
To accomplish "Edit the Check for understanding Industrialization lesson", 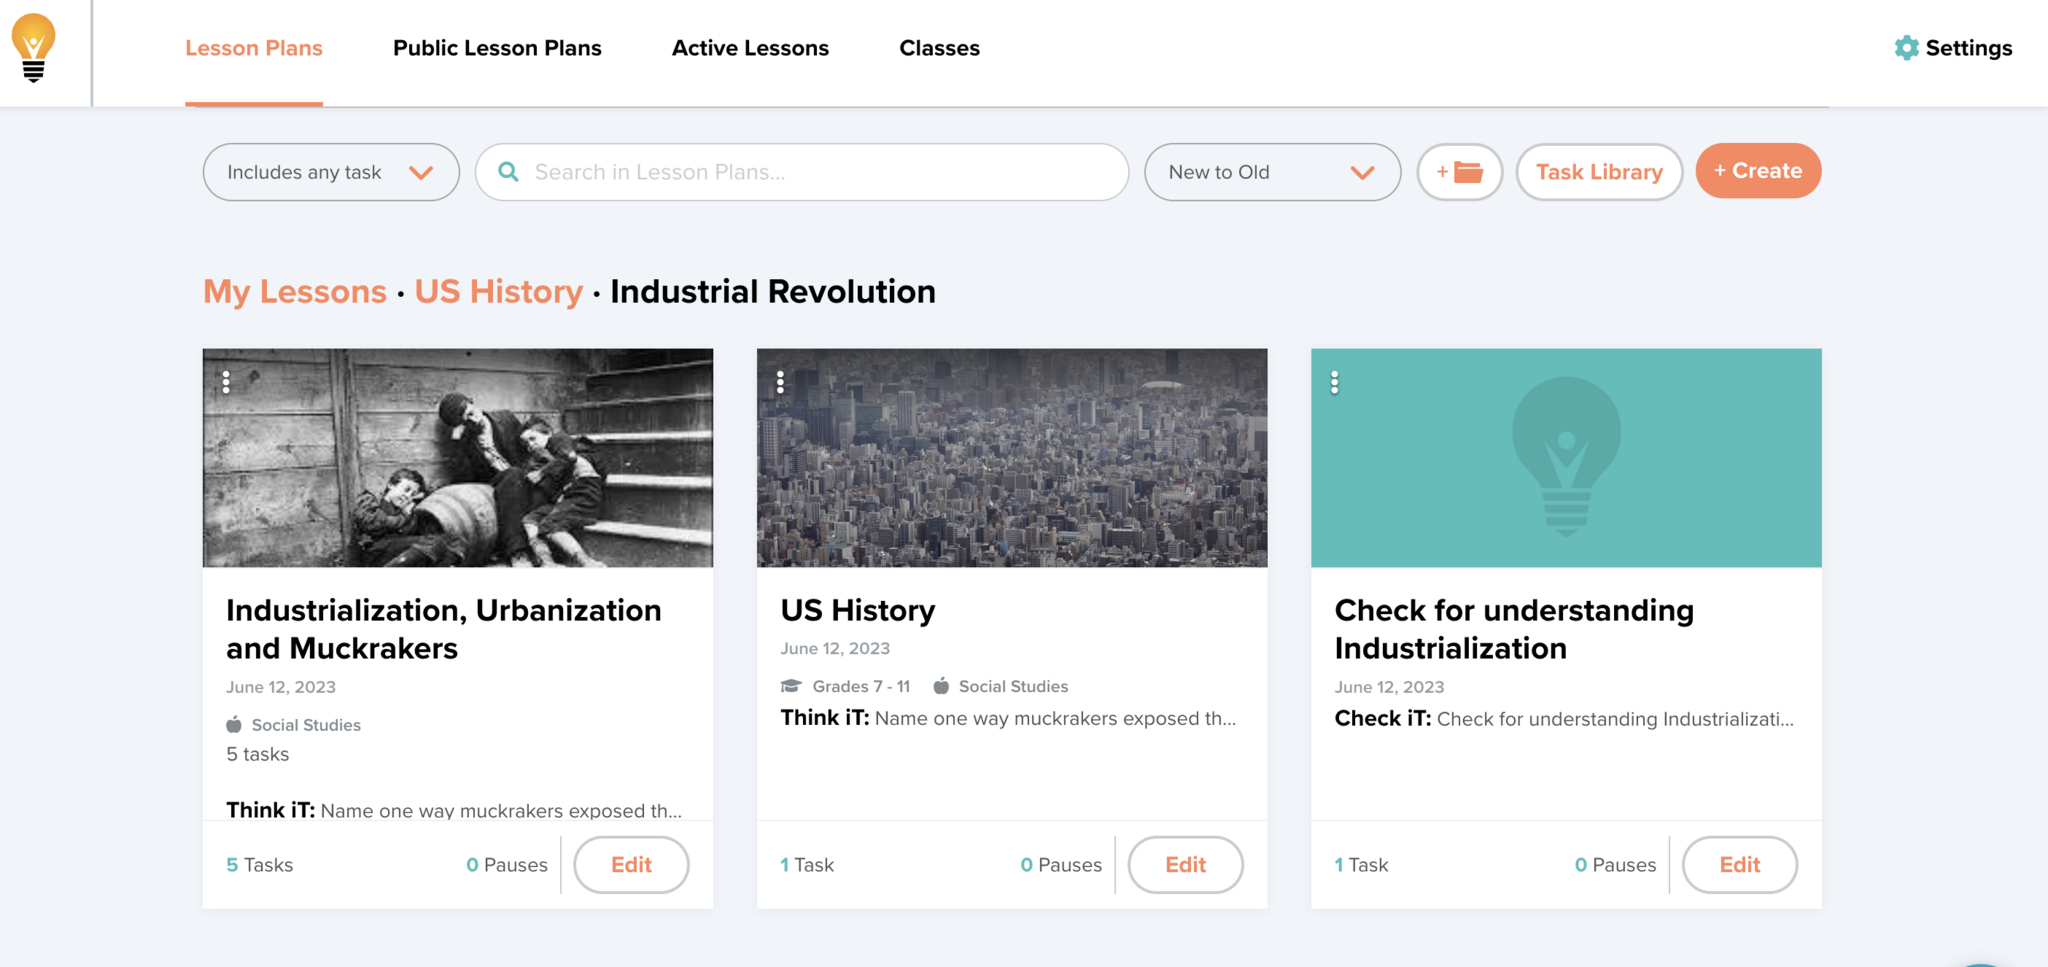I will pyautogui.click(x=1739, y=865).
